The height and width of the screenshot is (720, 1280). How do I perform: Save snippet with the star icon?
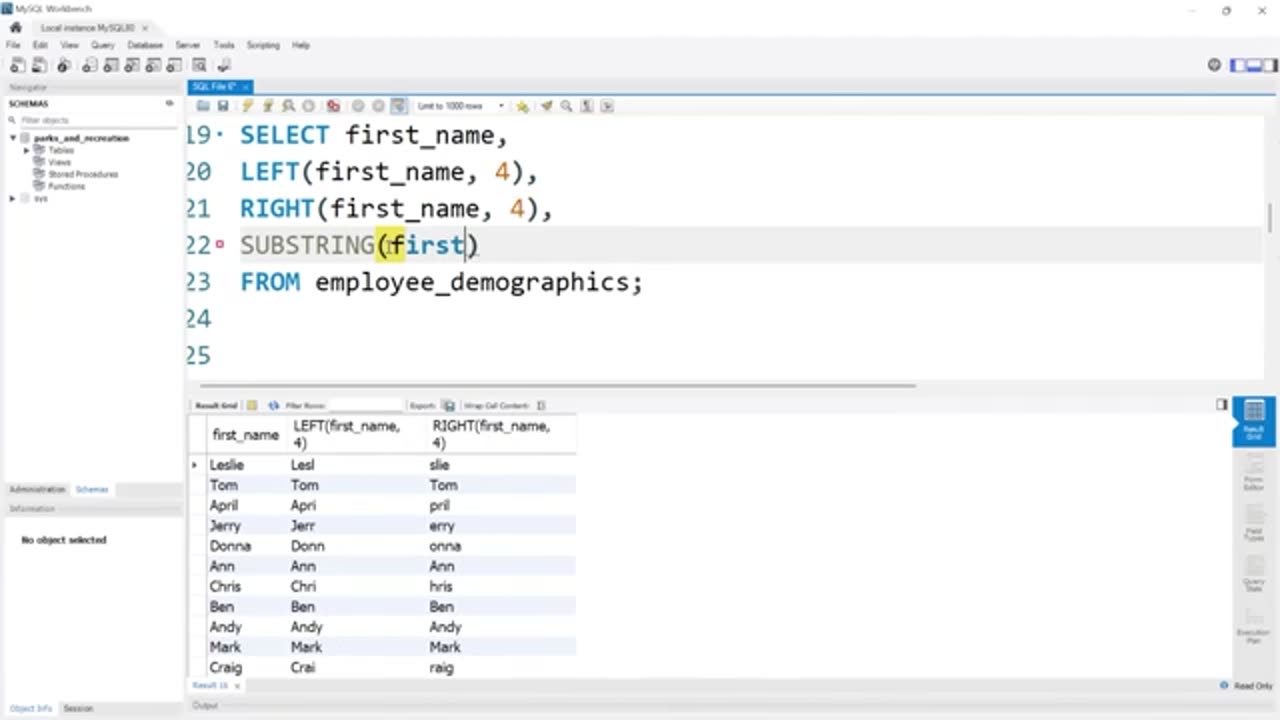point(522,106)
